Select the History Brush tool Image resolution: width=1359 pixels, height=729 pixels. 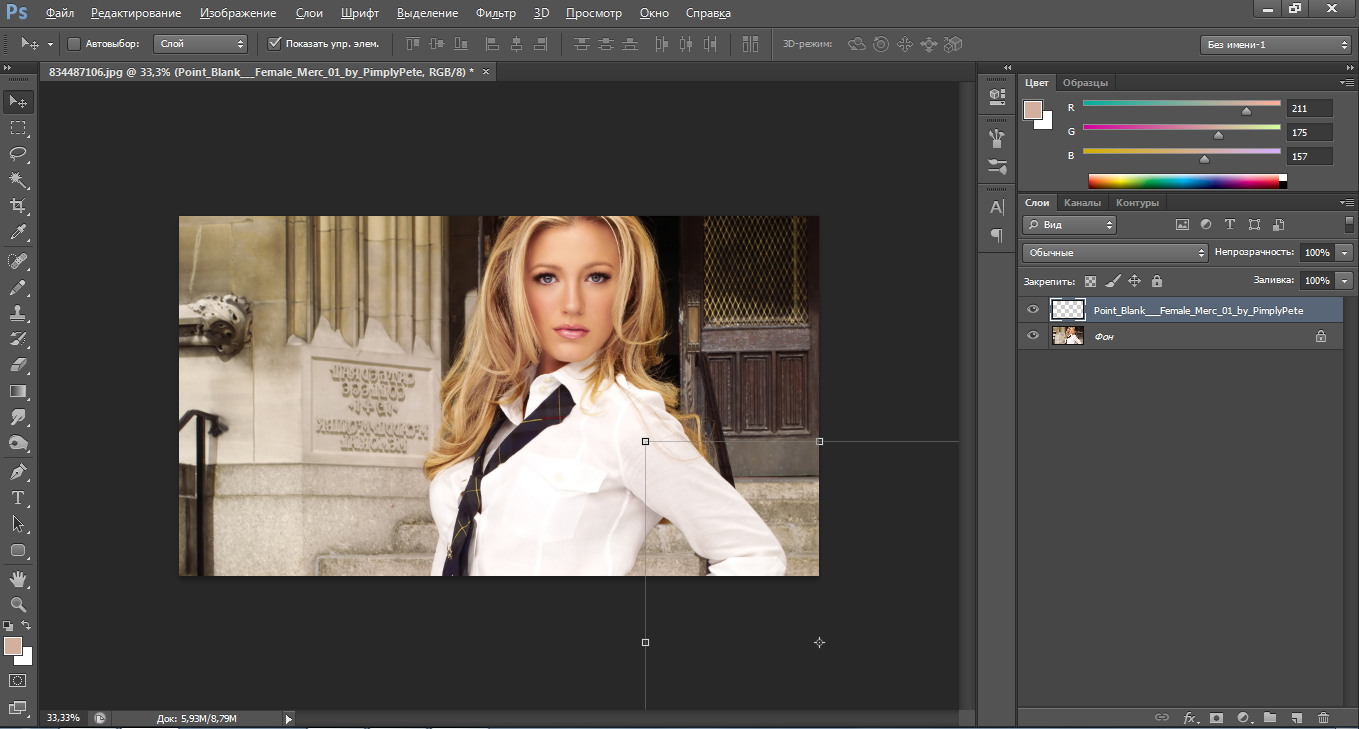tap(18, 339)
